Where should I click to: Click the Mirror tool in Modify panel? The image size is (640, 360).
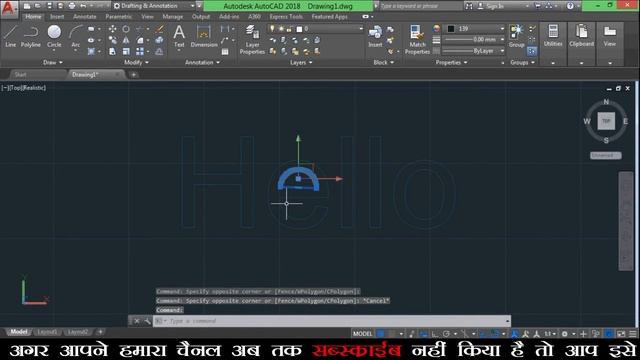point(126,40)
